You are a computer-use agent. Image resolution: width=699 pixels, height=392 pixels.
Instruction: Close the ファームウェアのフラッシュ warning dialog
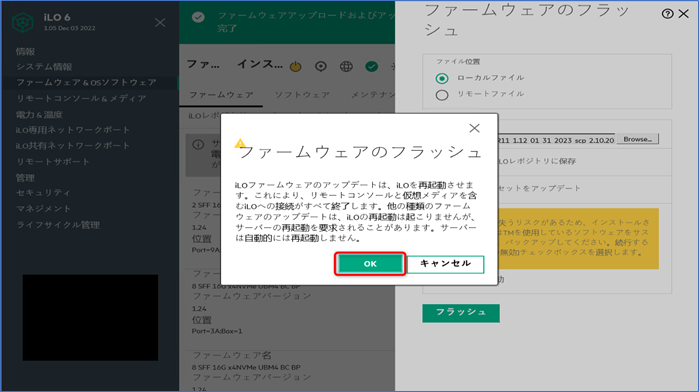click(x=474, y=128)
